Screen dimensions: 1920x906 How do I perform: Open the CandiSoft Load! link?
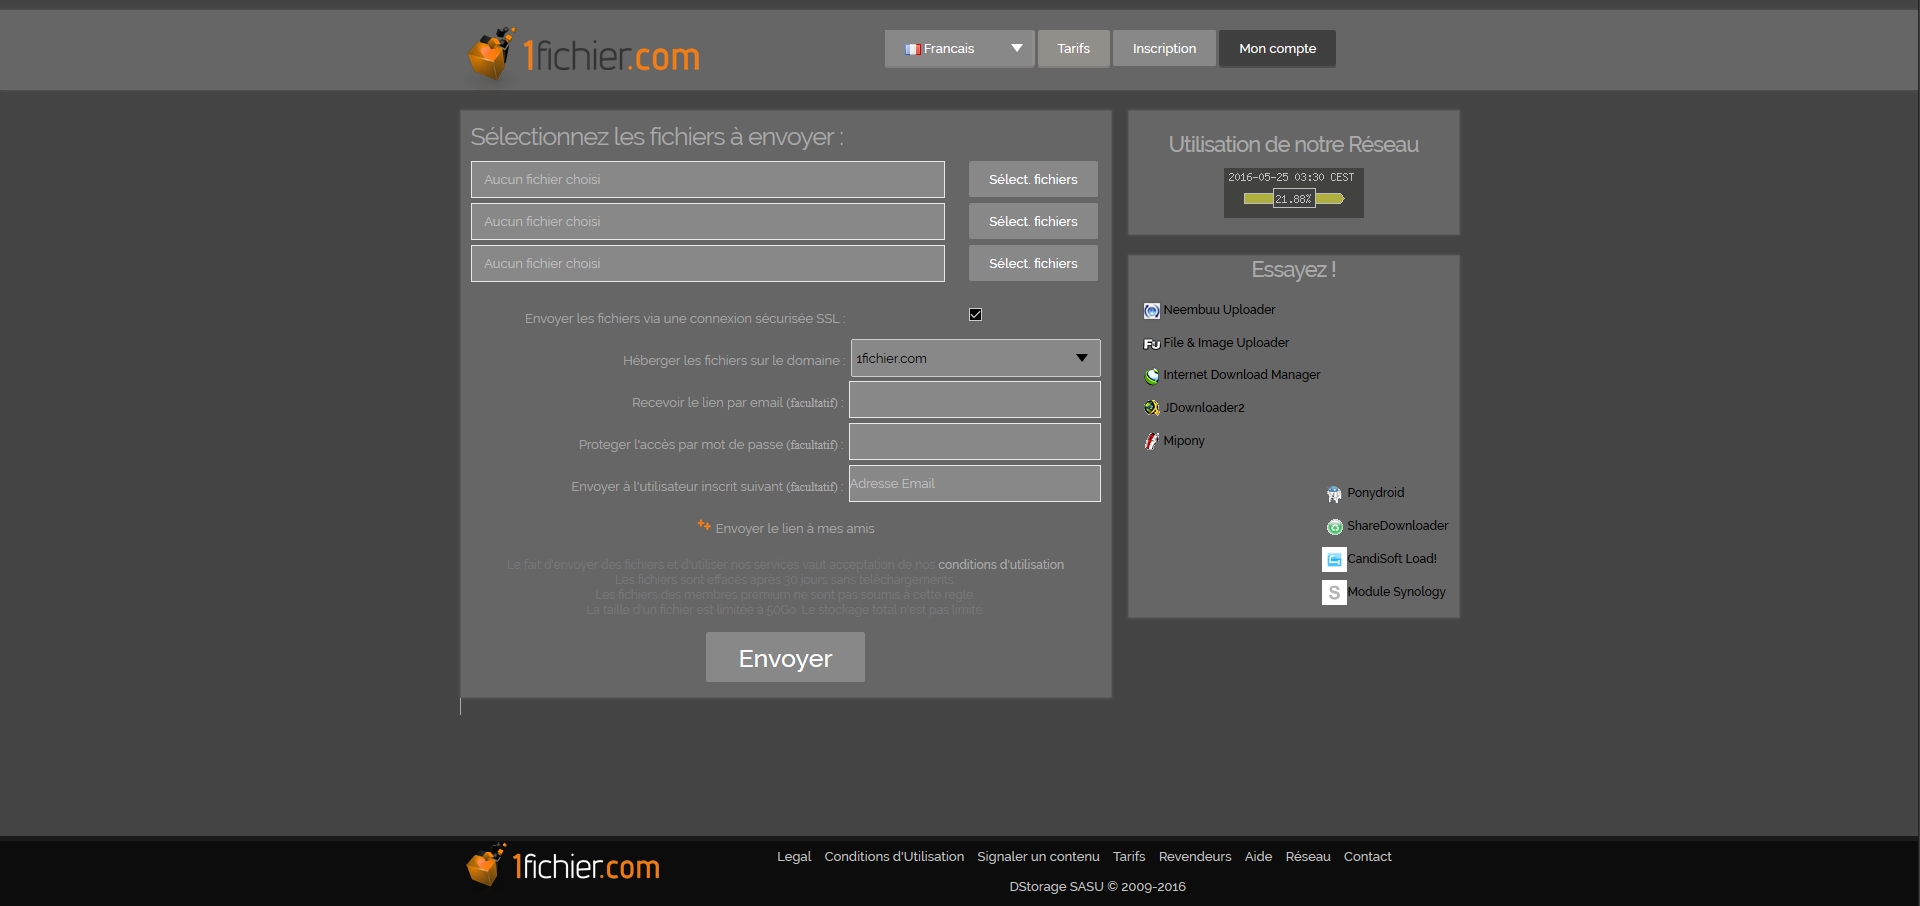pyautogui.click(x=1392, y=559)
